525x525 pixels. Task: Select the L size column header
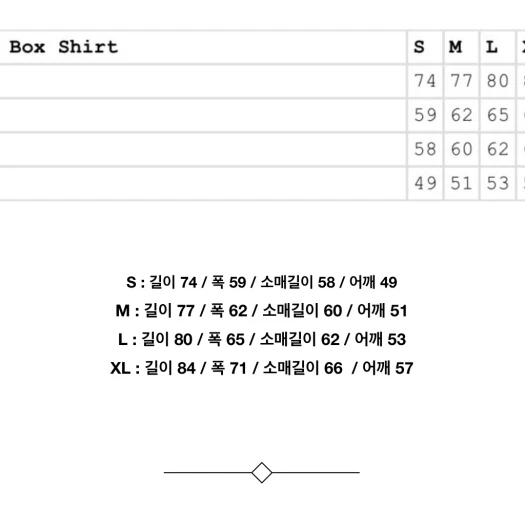pyautogui.click(x=498, y=47)
